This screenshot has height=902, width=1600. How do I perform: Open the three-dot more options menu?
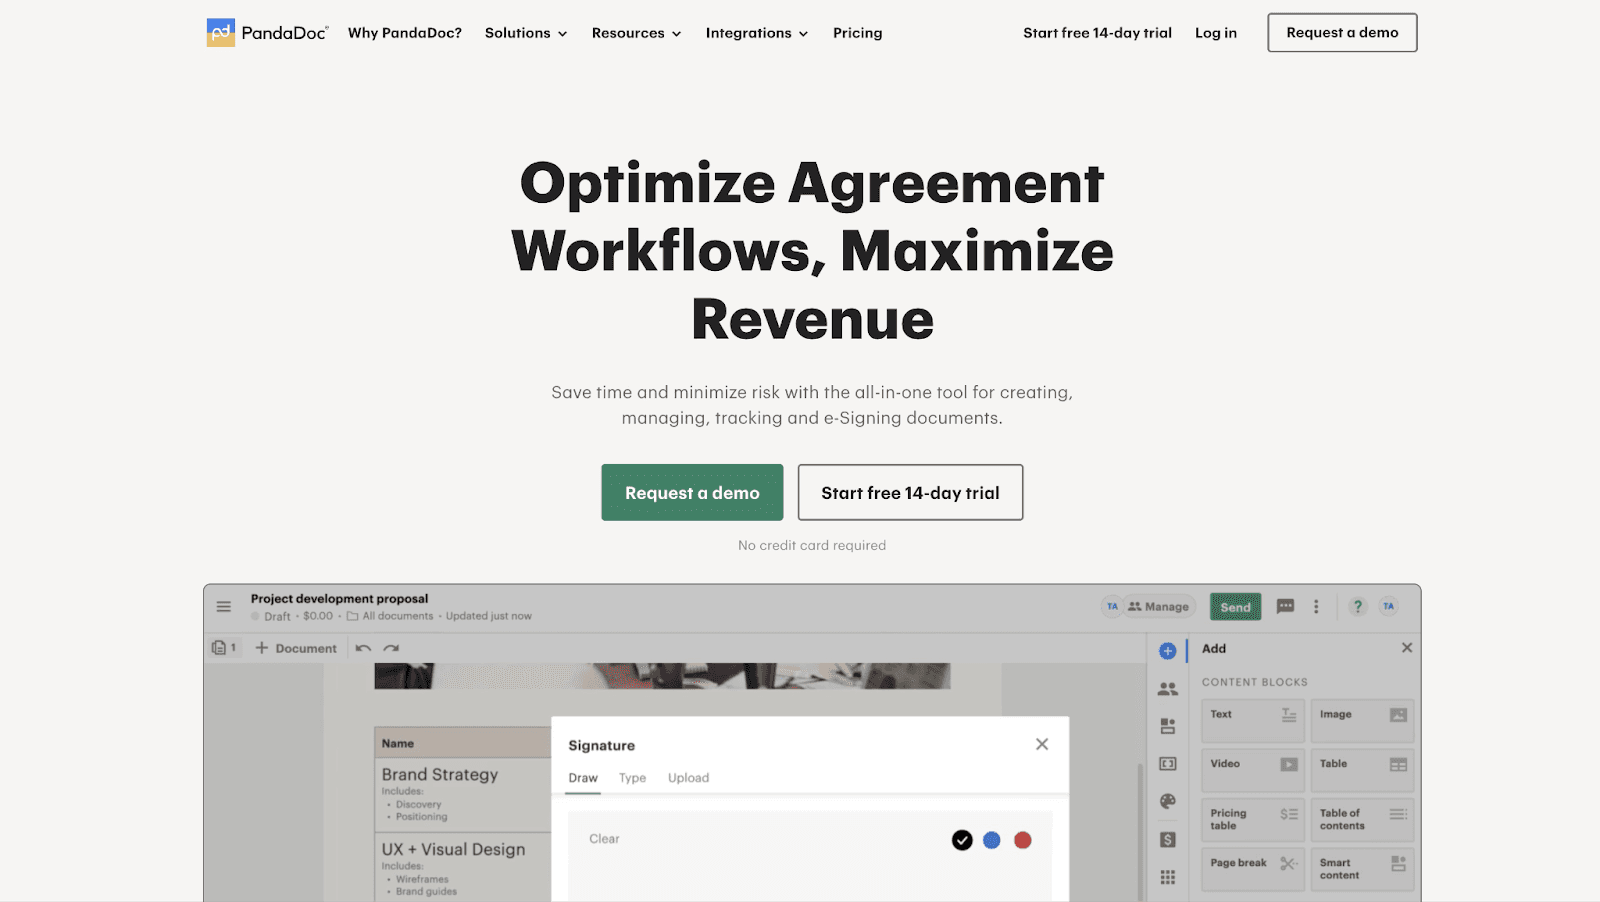(1316, 606)
